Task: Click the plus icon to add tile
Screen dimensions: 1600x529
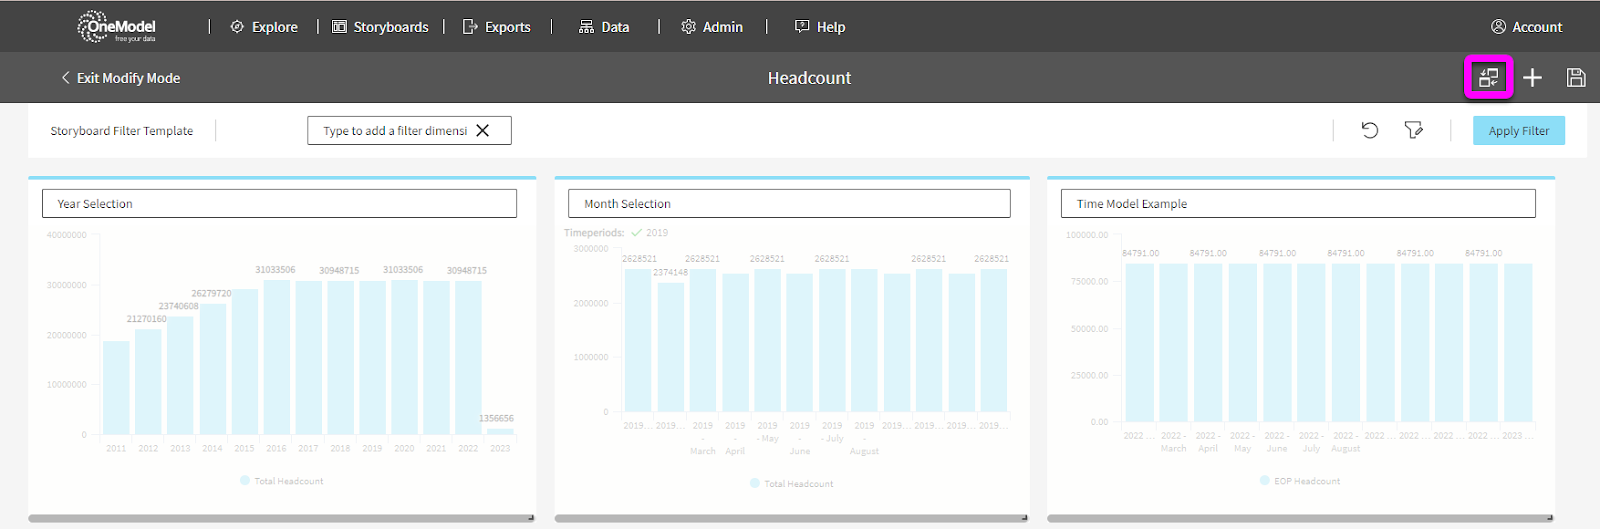Action: [1532, 78]
